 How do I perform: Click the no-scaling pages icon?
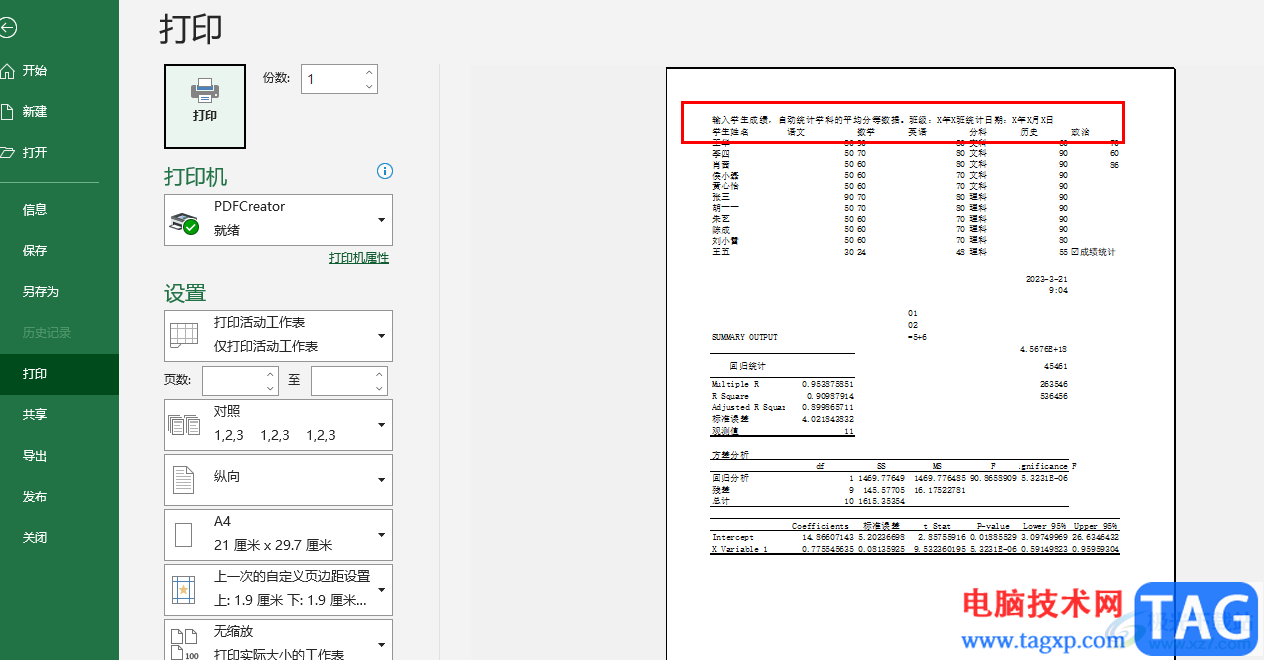(184, 643)
